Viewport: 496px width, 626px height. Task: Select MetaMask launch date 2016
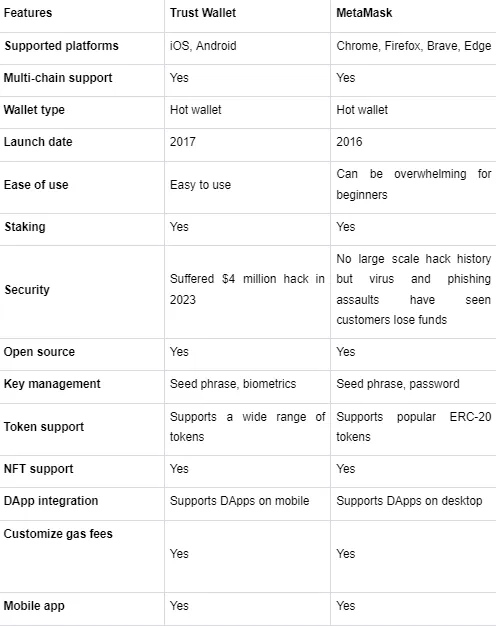[349, 142]
